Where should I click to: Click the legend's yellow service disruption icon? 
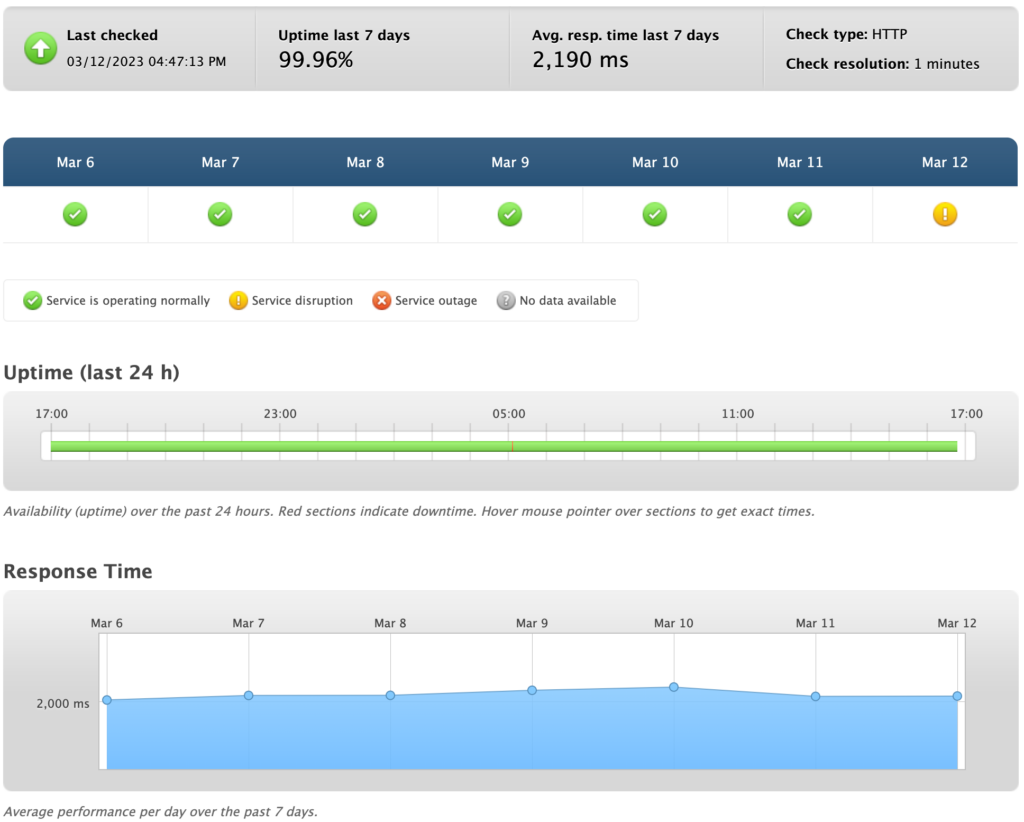coord(238,300)
